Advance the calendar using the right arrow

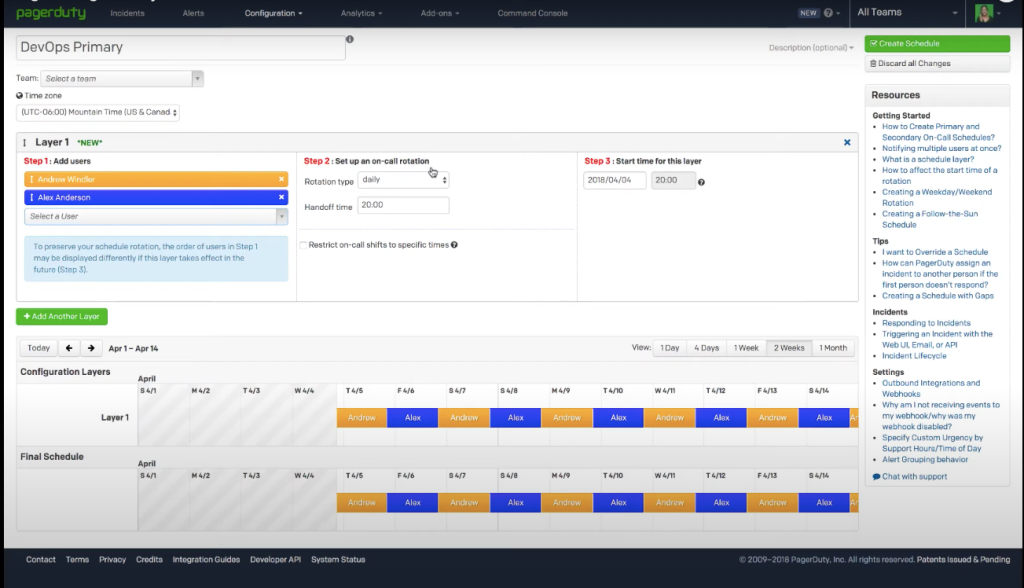(x=91, y=348)
